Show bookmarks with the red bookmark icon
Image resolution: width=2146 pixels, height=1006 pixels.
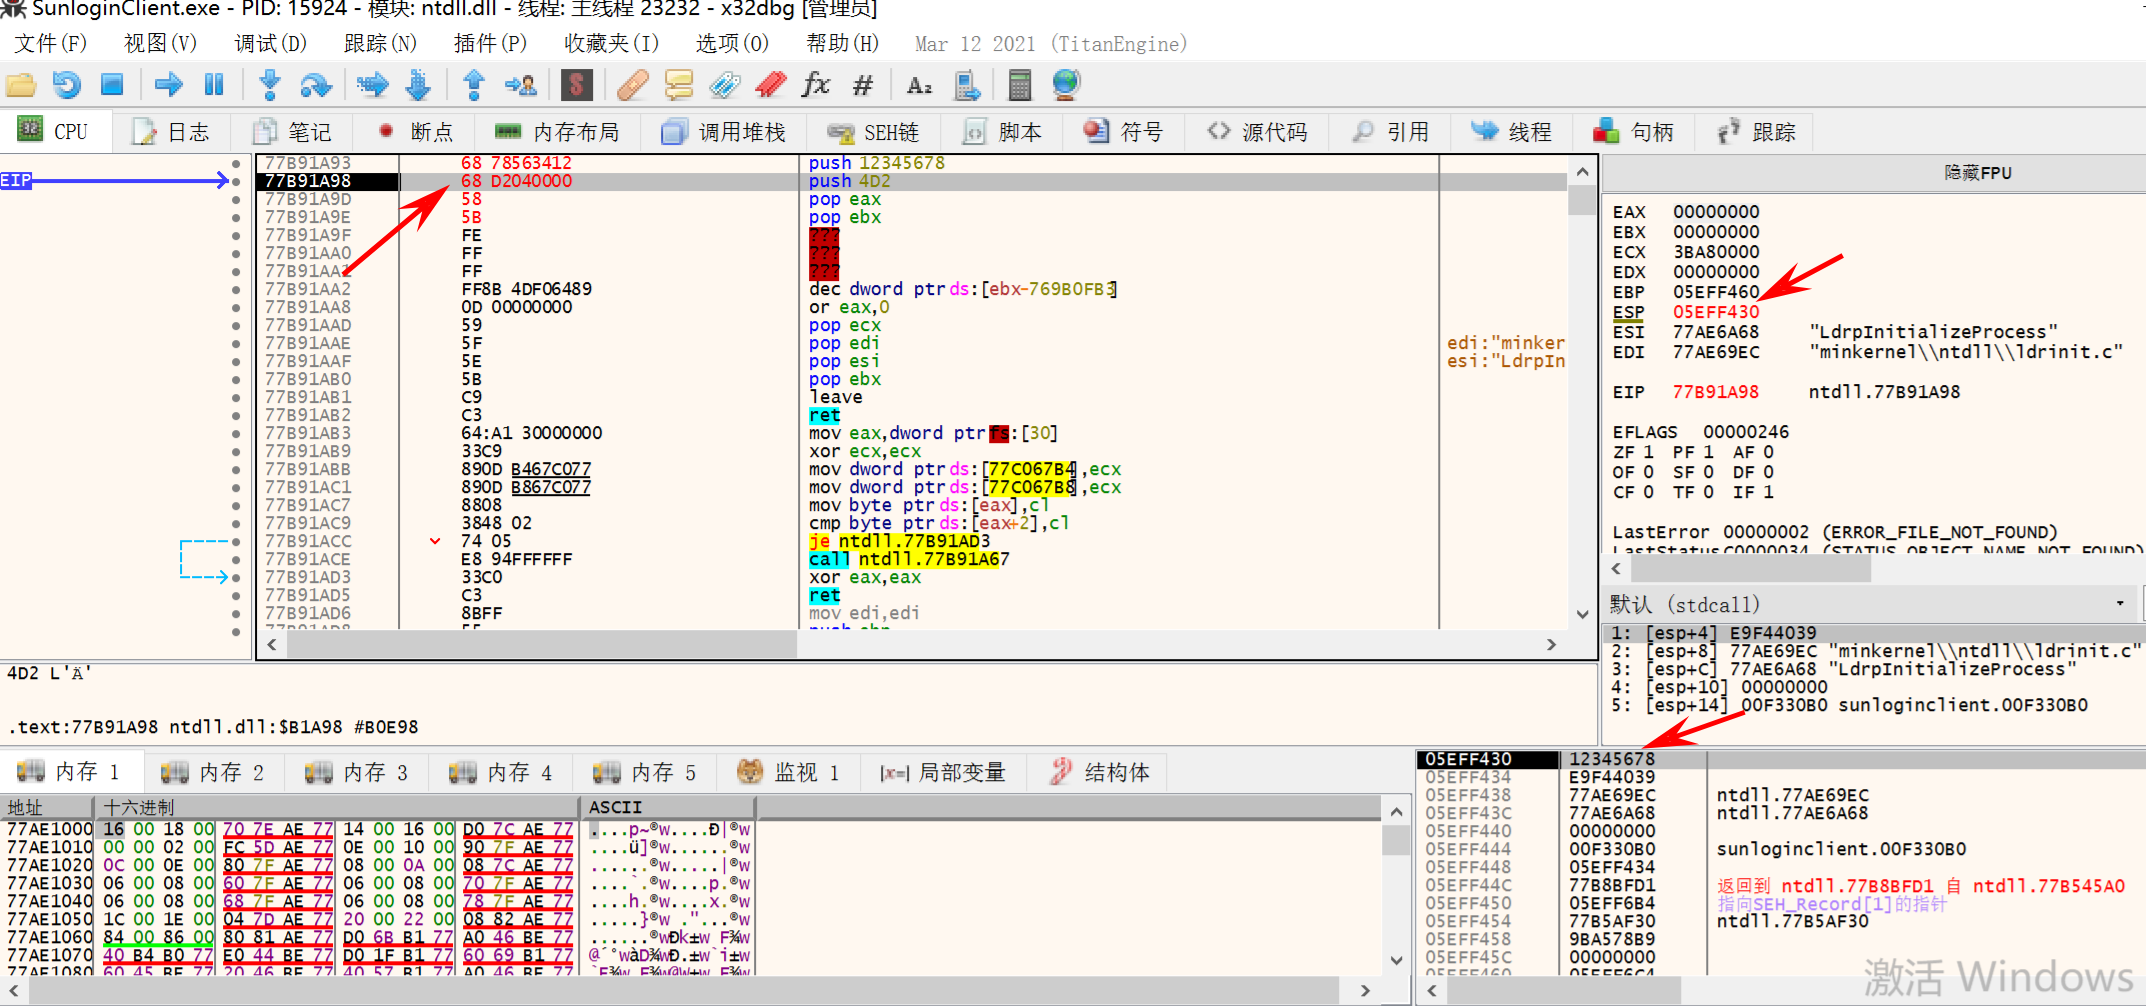[x=771, y=86]
